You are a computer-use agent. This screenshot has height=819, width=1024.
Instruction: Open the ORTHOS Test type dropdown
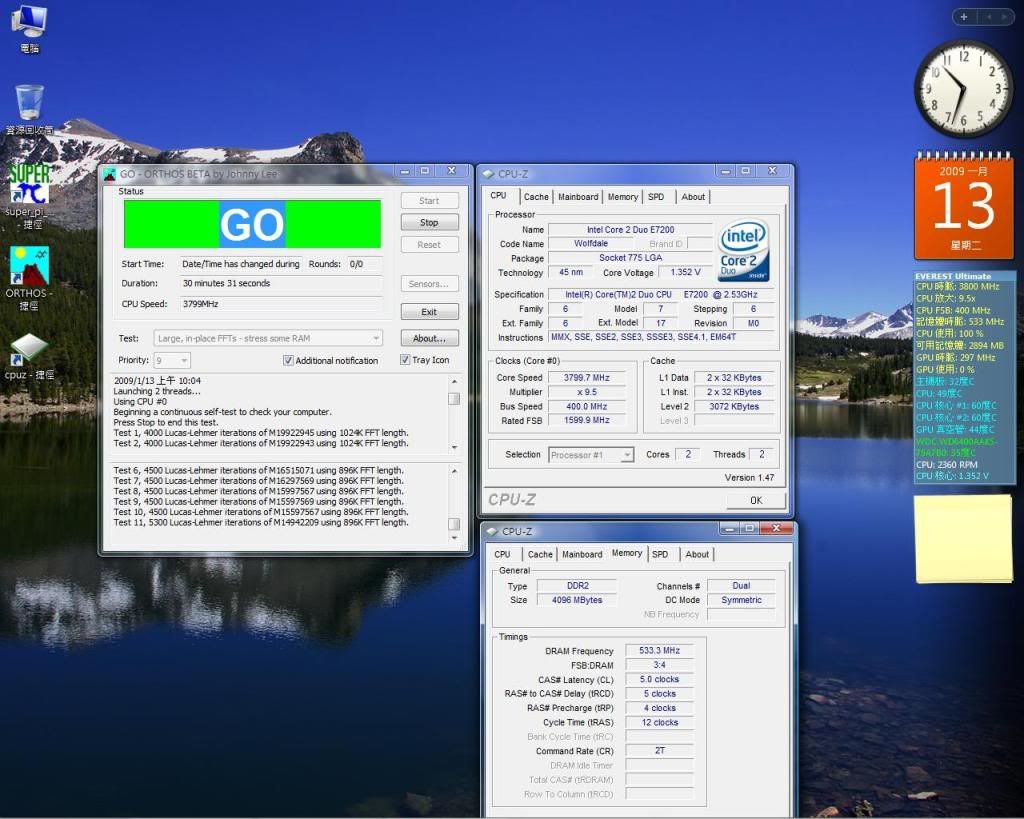(268, 338)
